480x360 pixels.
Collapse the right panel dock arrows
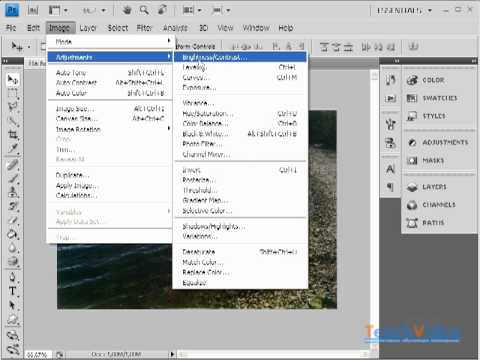tap(474, 61)
